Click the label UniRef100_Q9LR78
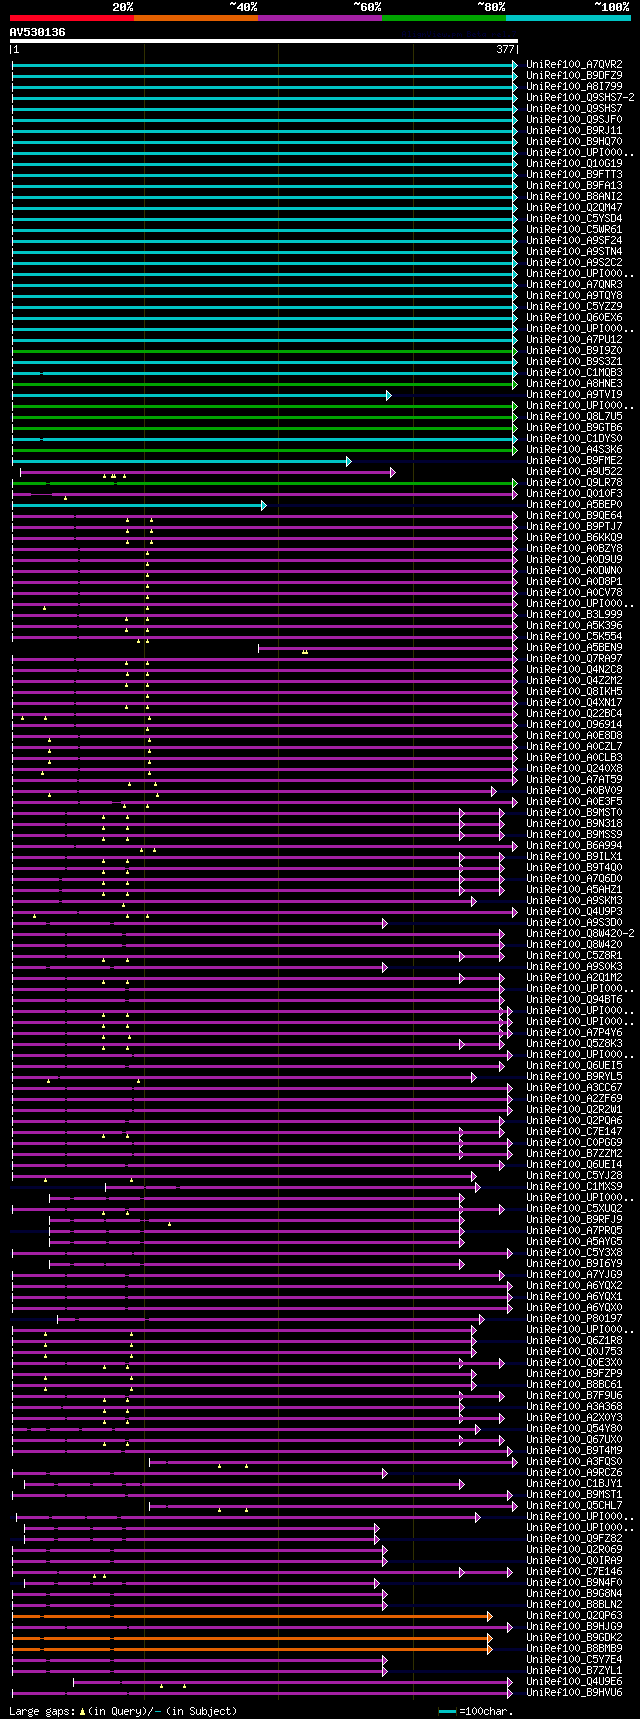This screenshot has height=1719, width=640. click(x=574, y=482)
